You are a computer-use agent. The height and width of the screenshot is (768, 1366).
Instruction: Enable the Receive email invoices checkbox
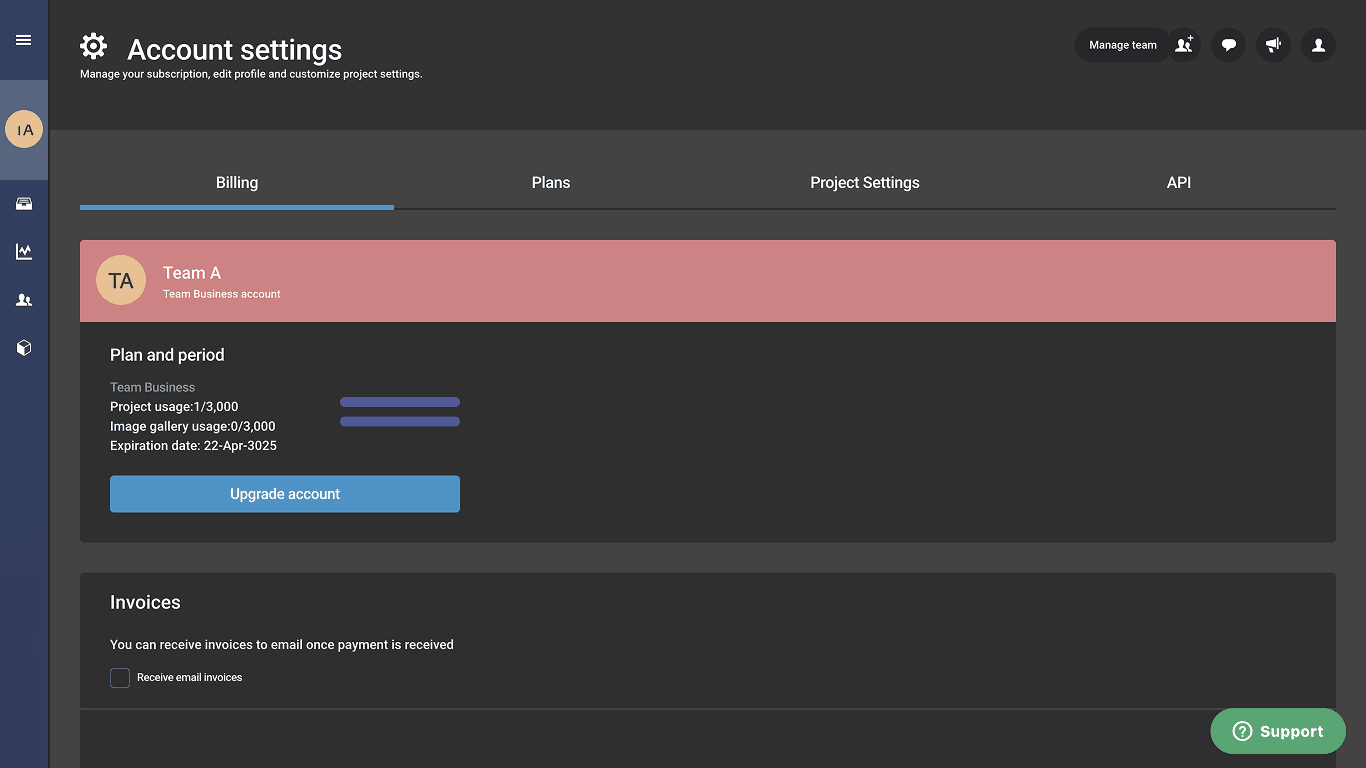pyautogui.click(x=120, y=678)
